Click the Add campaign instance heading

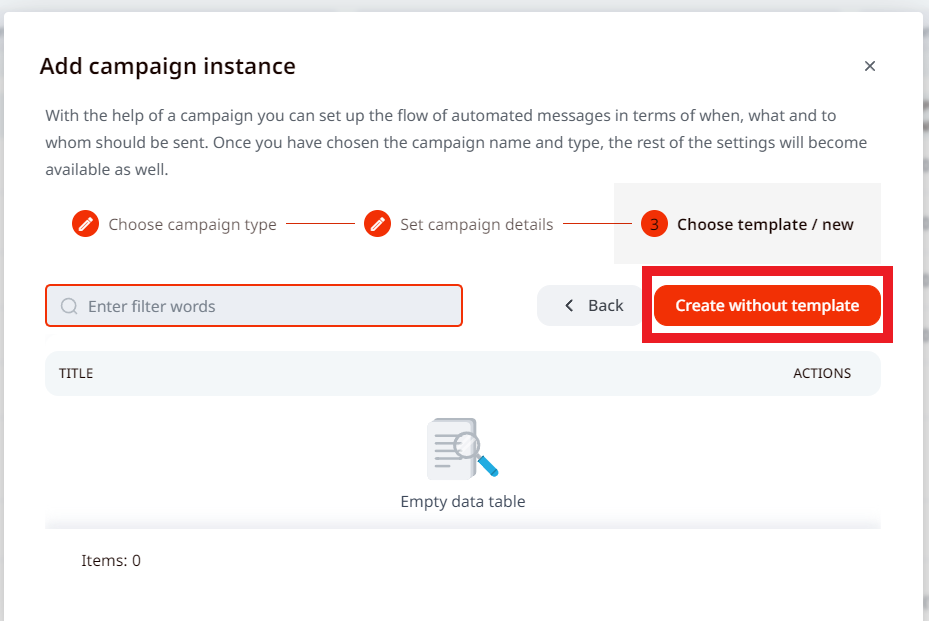[167, 67]
